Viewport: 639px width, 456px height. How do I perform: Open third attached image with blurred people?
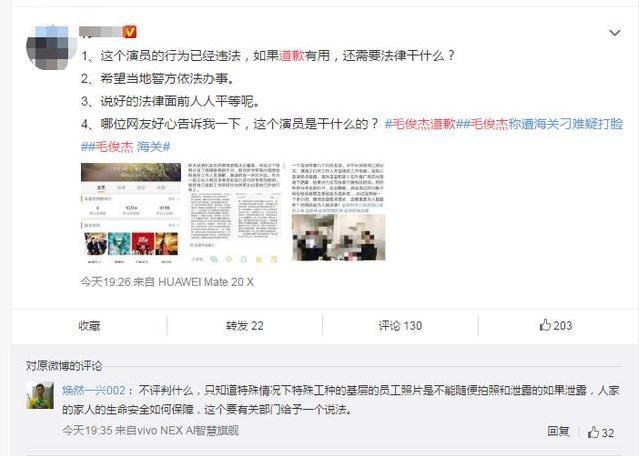(338, 211)
